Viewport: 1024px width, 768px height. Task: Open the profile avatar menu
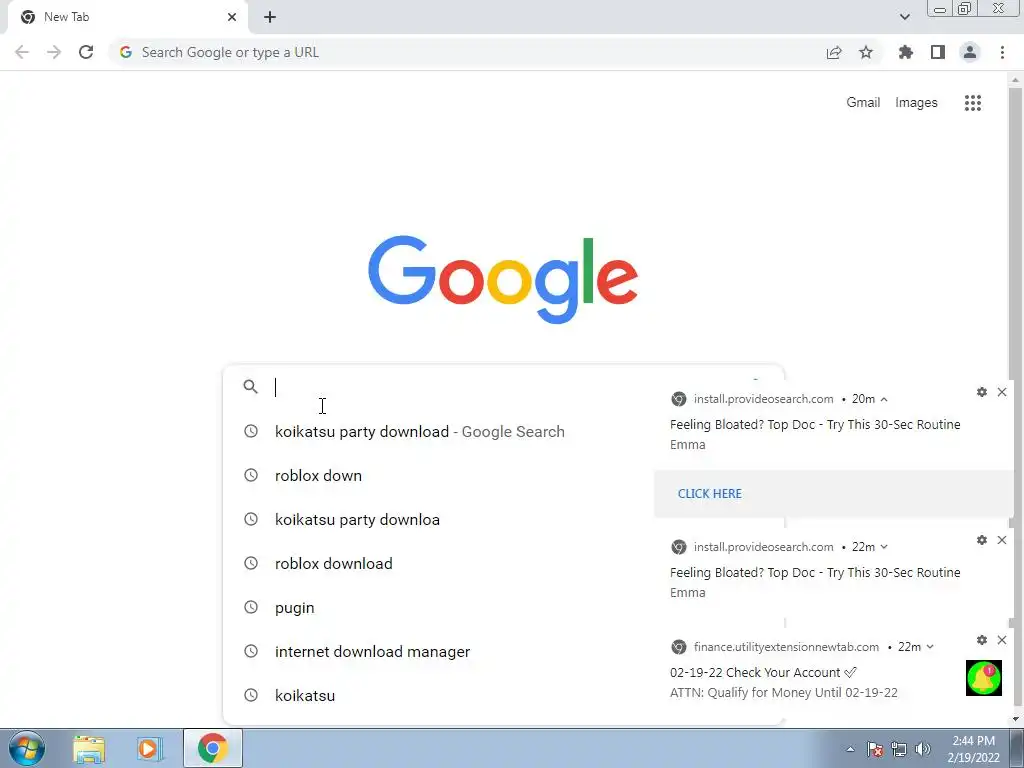(970, 52)
